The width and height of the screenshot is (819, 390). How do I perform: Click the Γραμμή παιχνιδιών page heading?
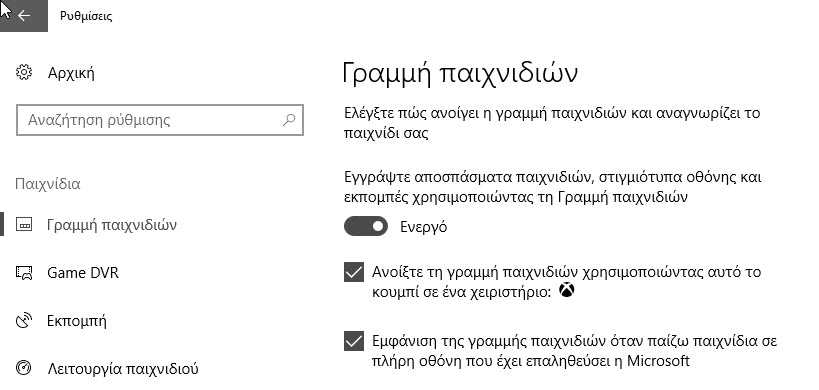(x=460, y=73)
